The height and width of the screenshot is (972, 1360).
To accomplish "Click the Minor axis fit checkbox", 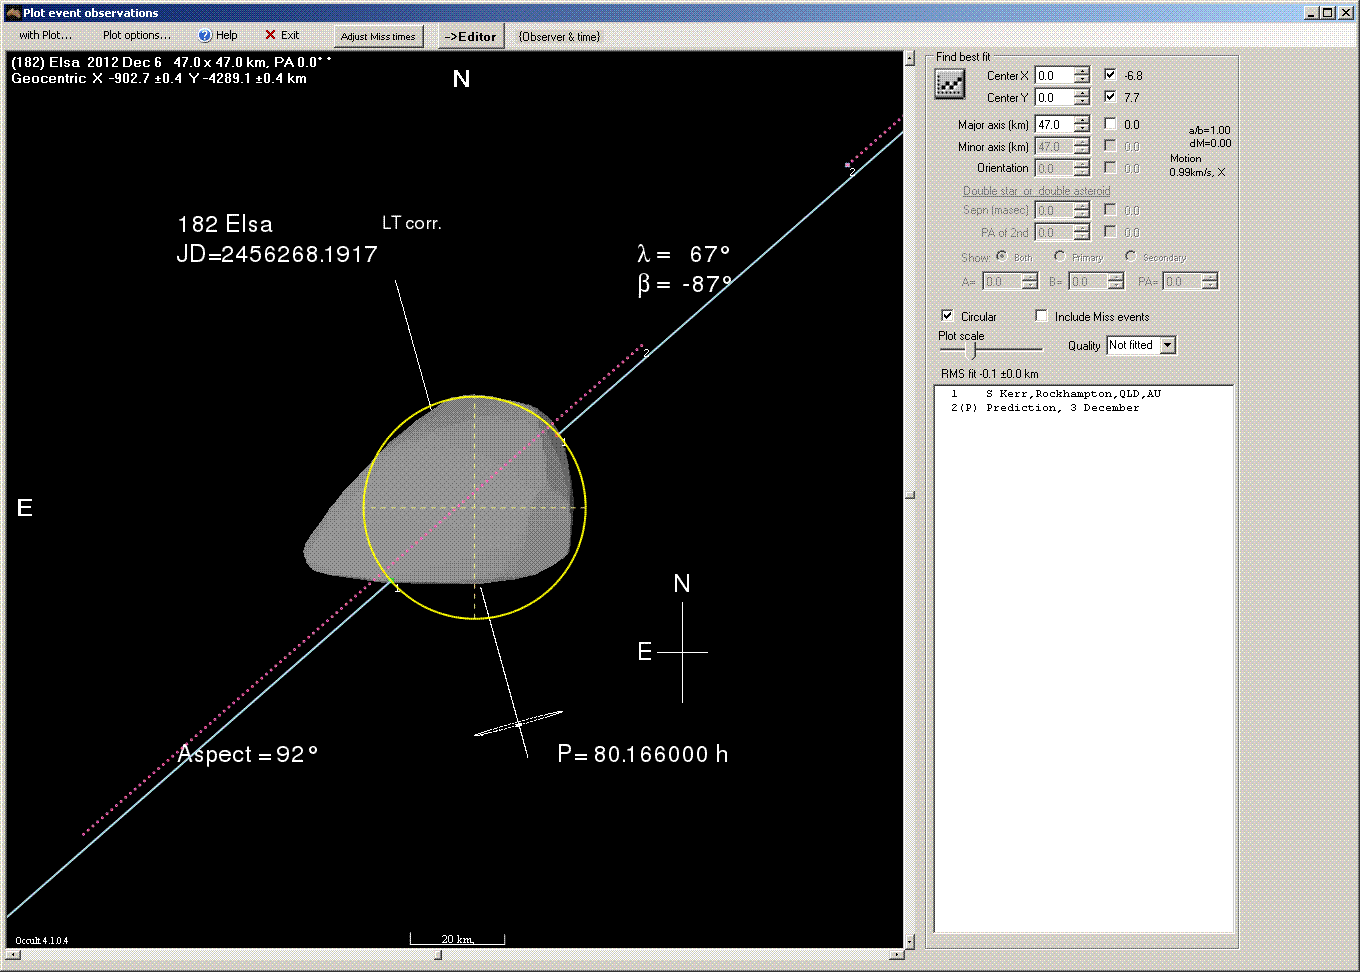I will click(1110, 146).
